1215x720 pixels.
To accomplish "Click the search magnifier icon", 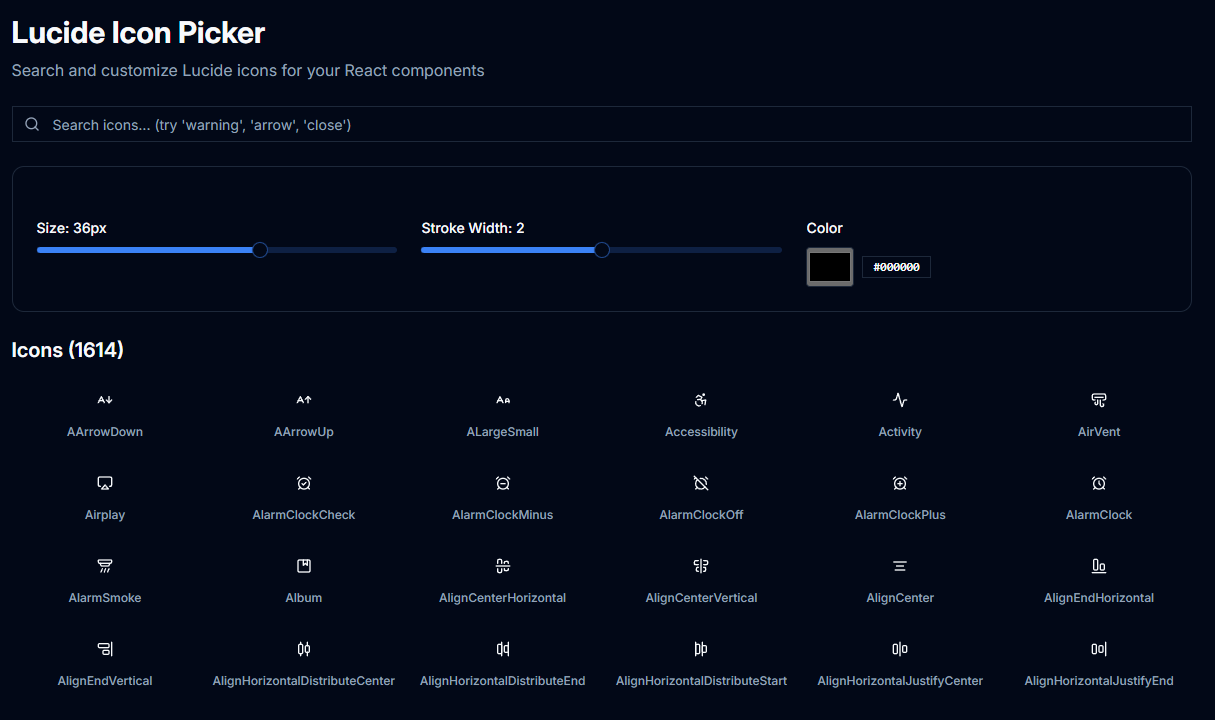I will point(32,124).
